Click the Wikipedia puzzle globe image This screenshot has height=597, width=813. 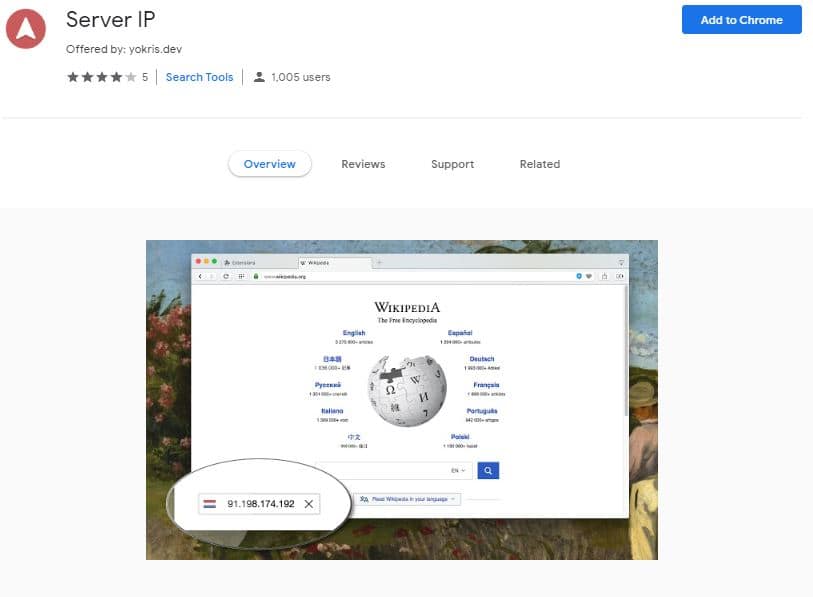coord(408,391)
